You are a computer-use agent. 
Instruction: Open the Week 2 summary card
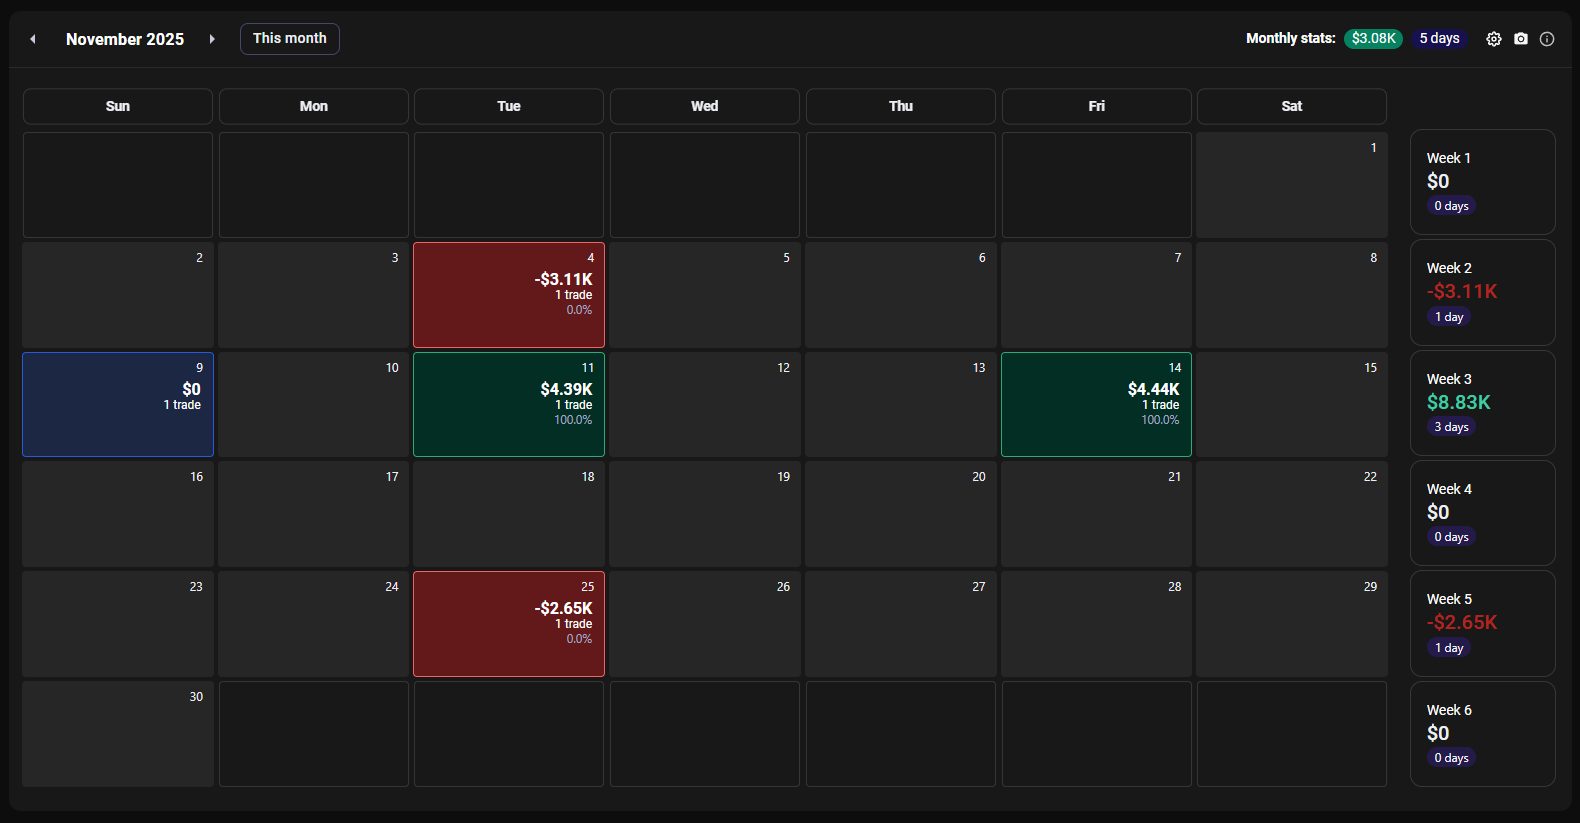click(1482, 292)
